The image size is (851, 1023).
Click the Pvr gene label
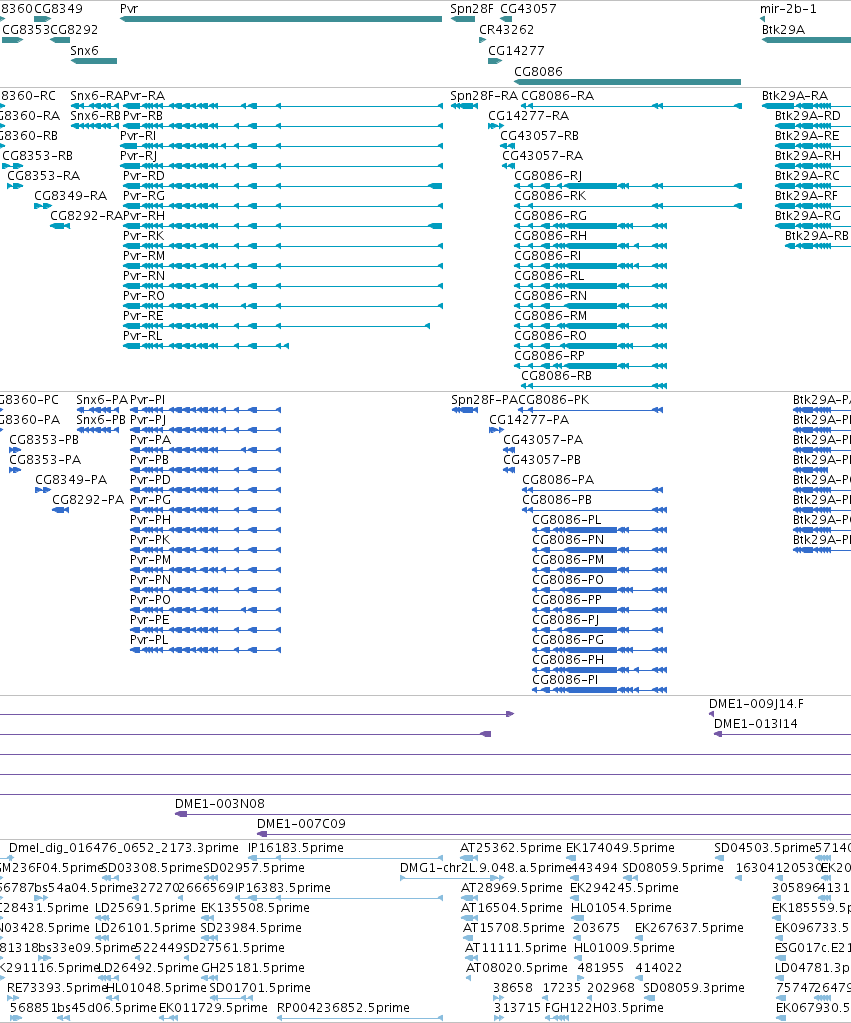[129, 9]
